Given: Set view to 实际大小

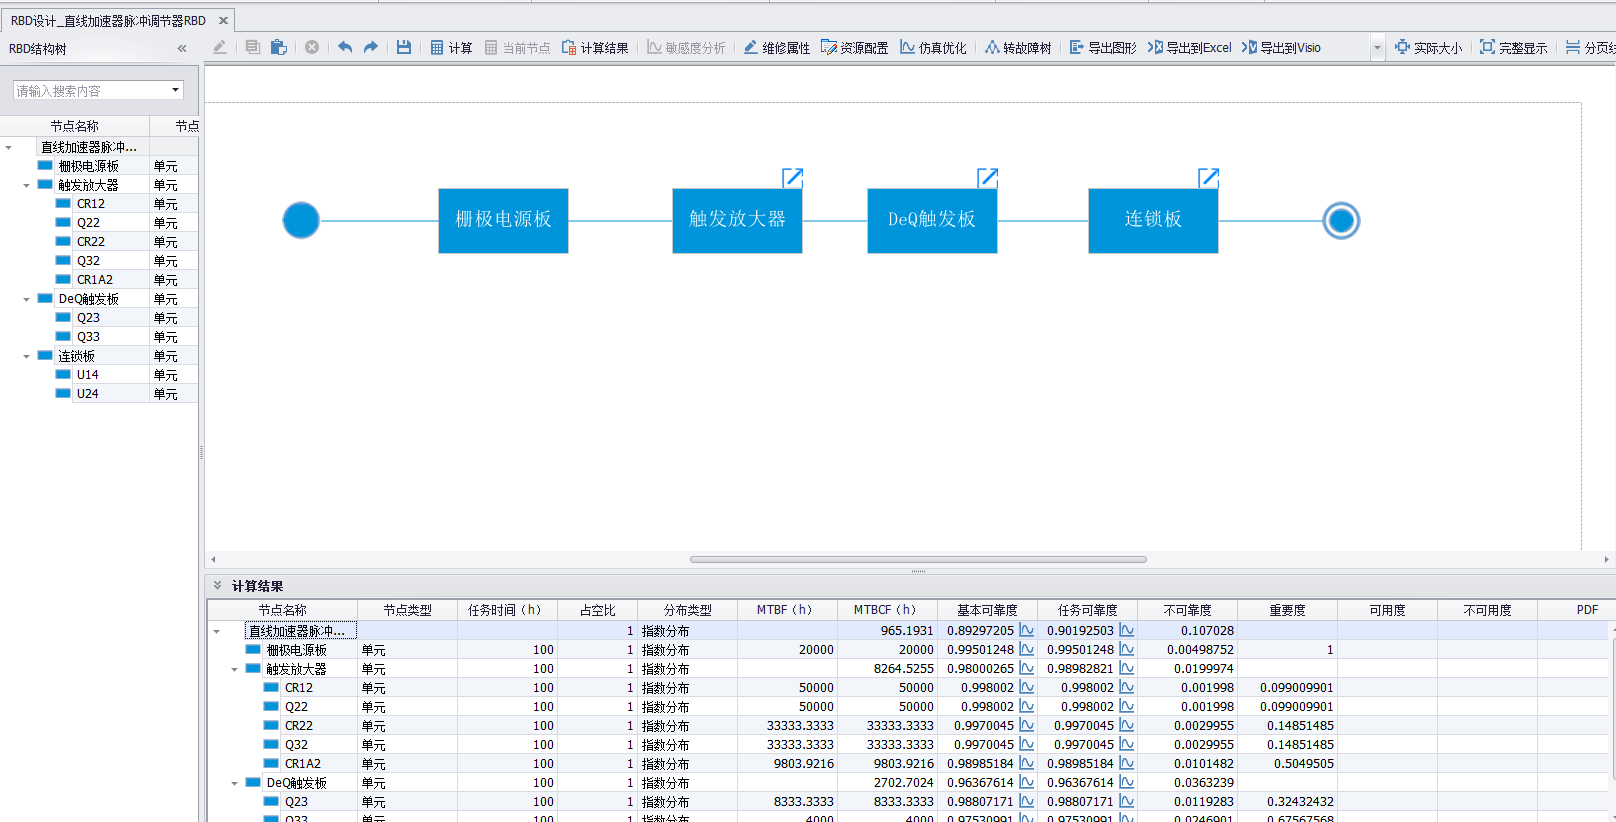Looking at the screenshot, I should click(1429, 47).
